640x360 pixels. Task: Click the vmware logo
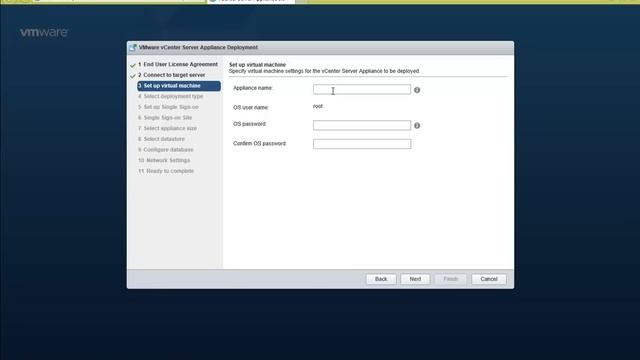pos(44,32)
